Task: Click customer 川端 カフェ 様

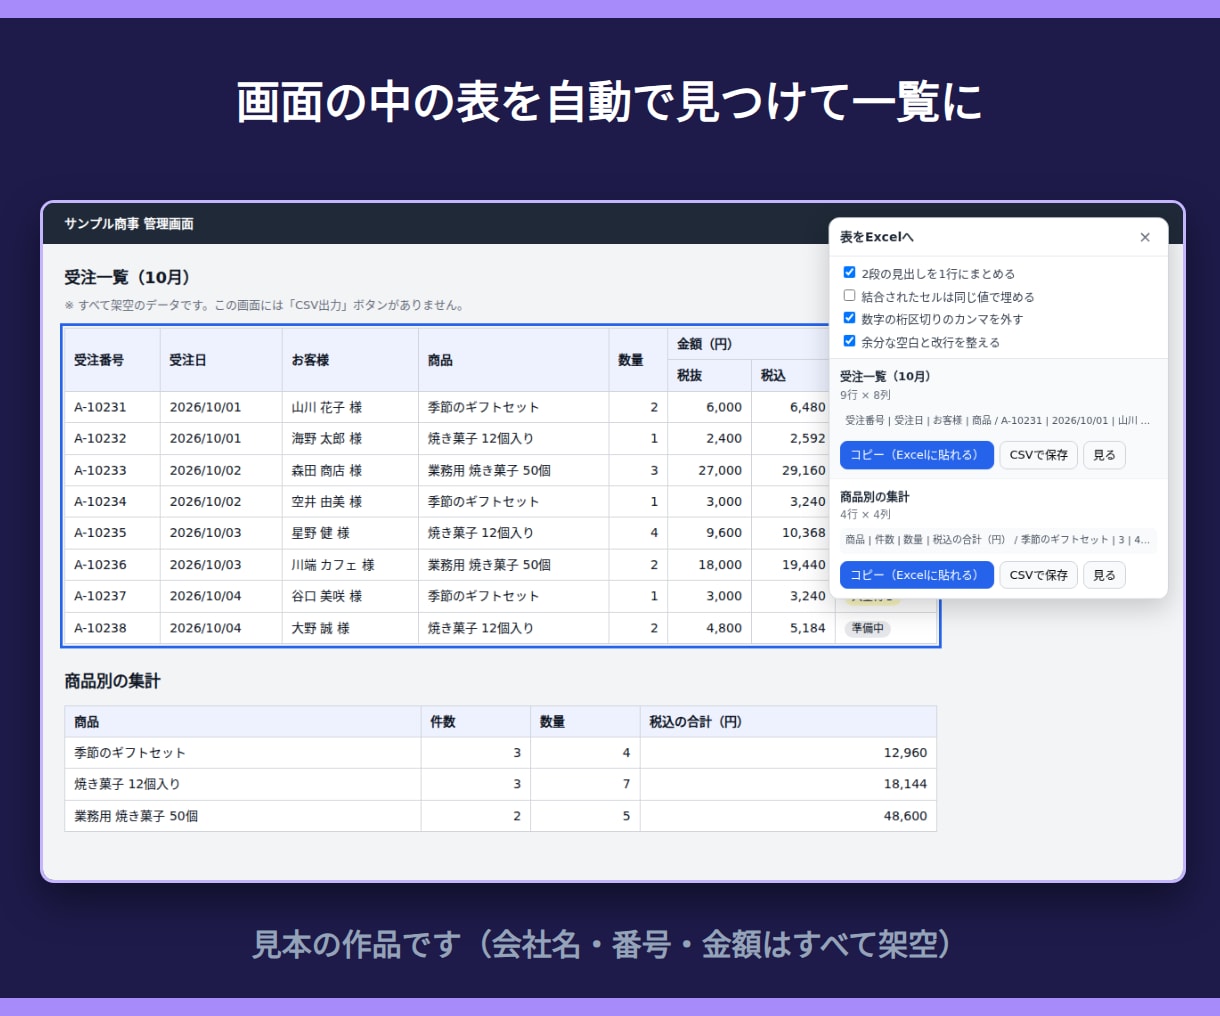Action: pos(333,565)
